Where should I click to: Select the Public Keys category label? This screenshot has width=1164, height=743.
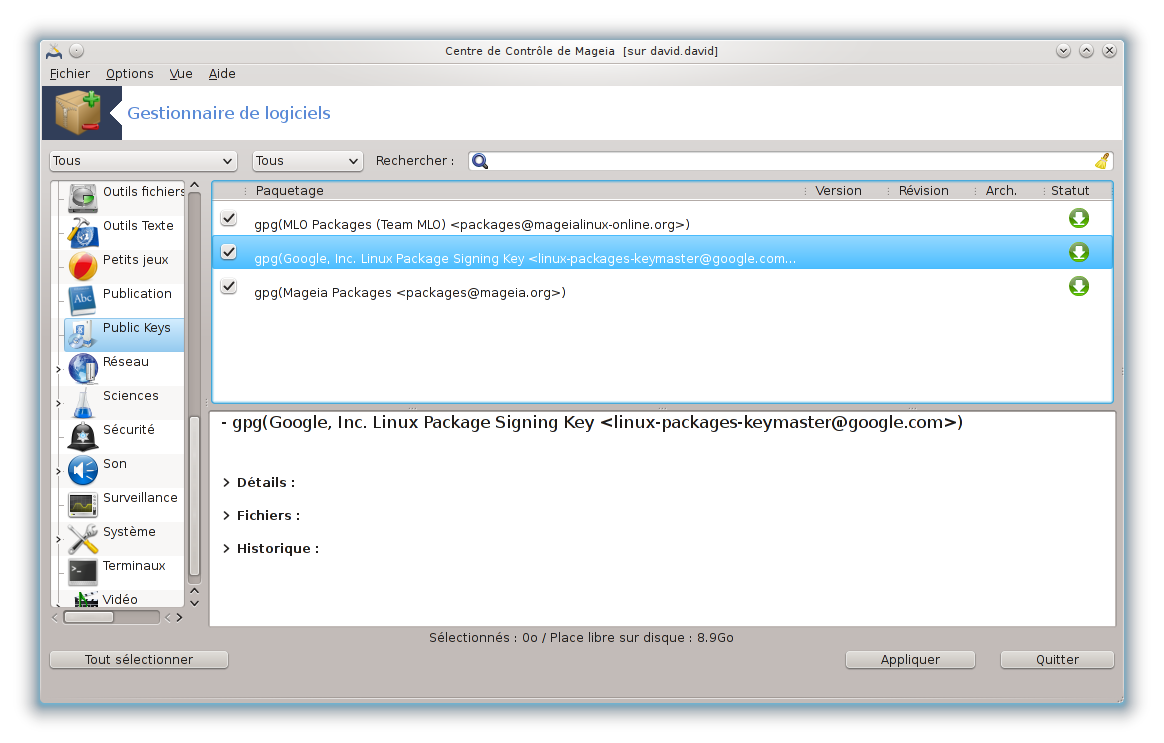click(137, 327)
